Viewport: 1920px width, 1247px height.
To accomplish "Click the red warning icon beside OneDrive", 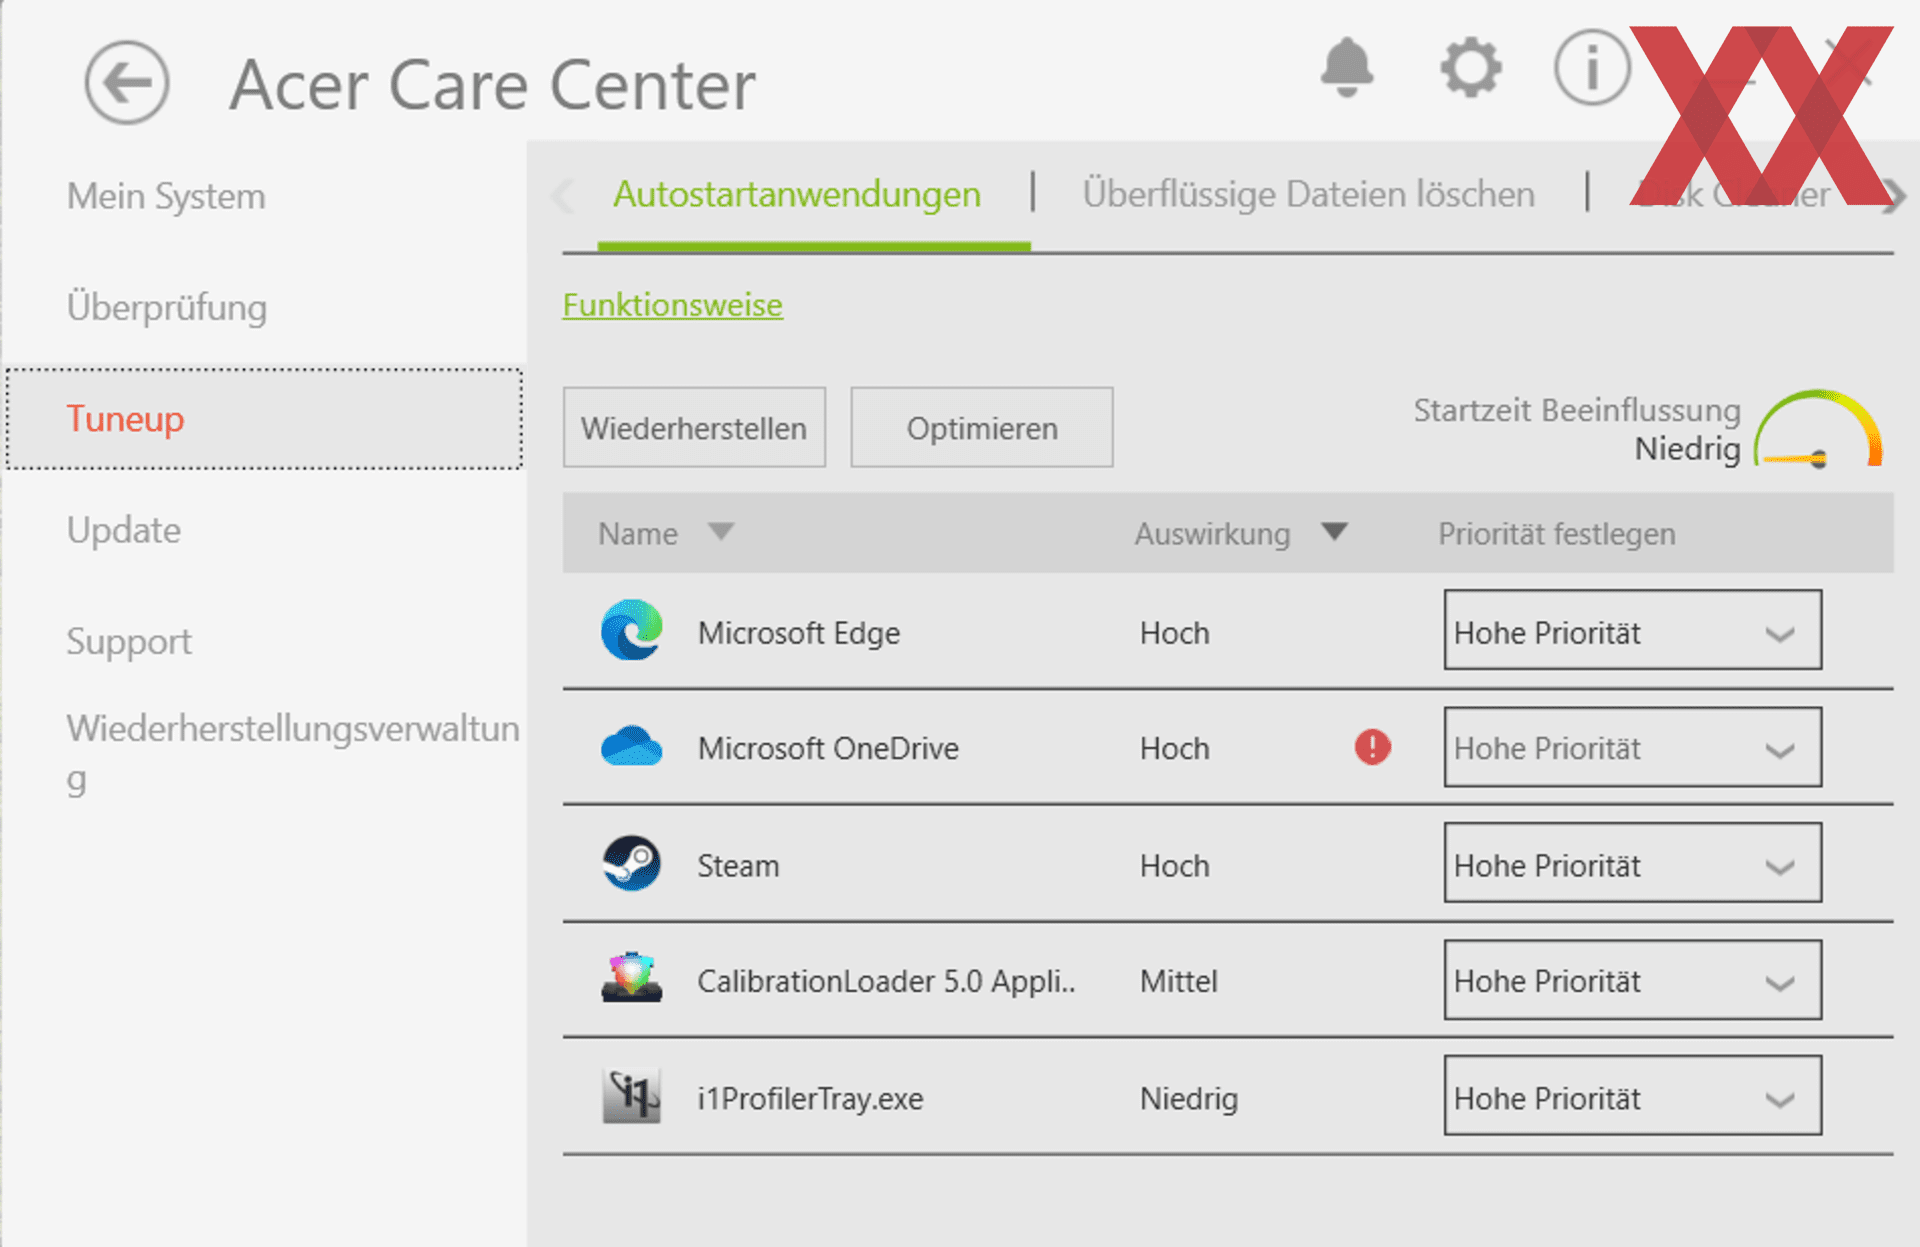I will (x=1373, y=747).
